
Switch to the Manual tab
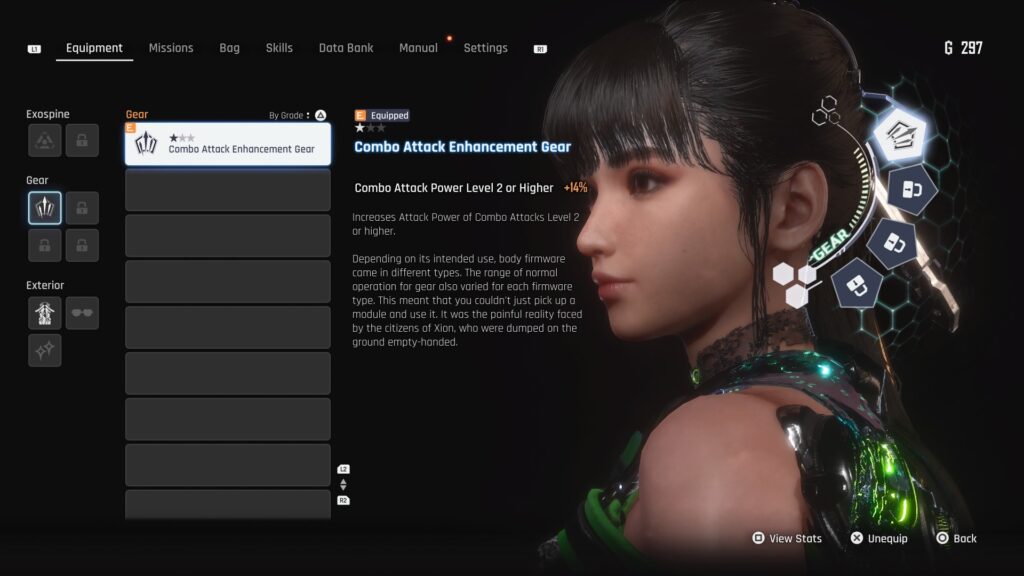tap(418, 48)
